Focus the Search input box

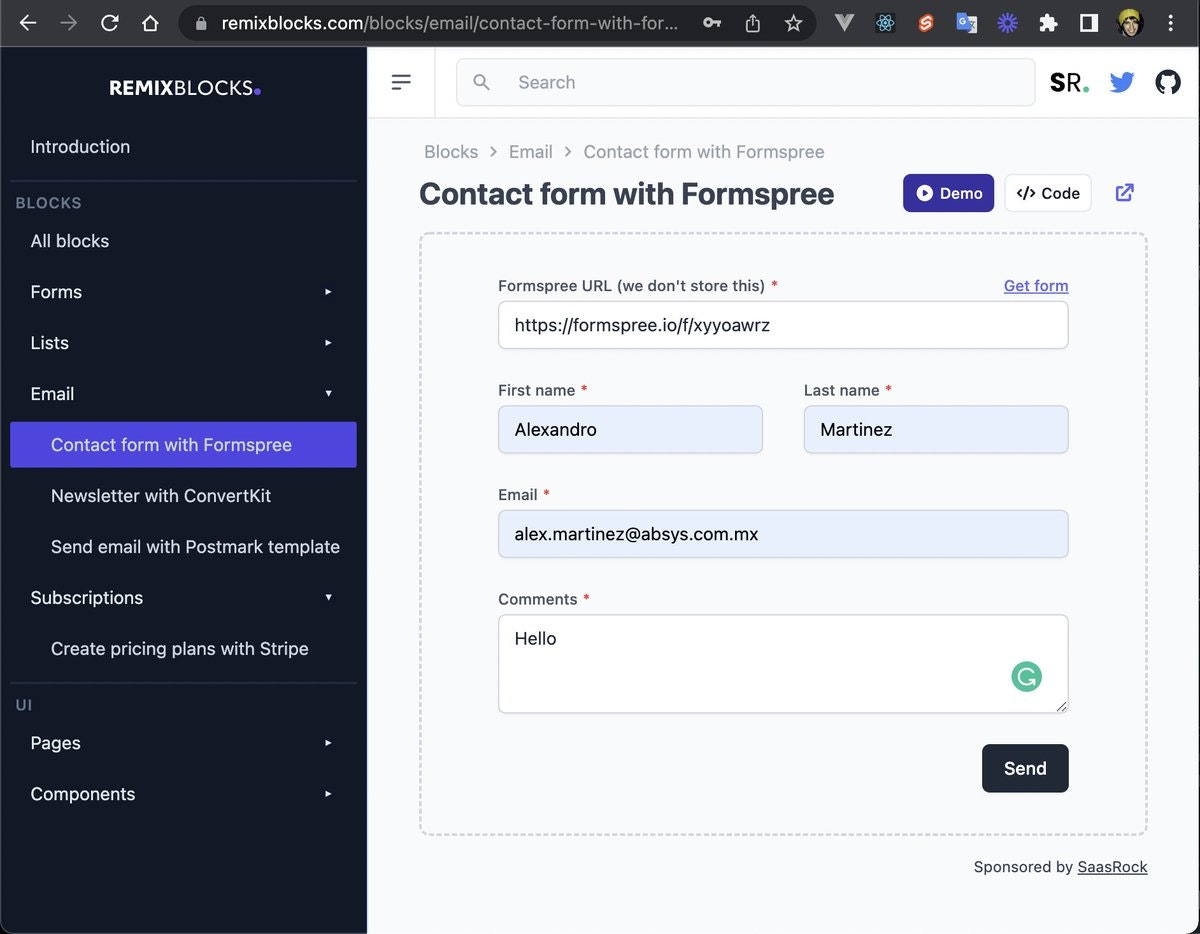[x=745, y=82]
